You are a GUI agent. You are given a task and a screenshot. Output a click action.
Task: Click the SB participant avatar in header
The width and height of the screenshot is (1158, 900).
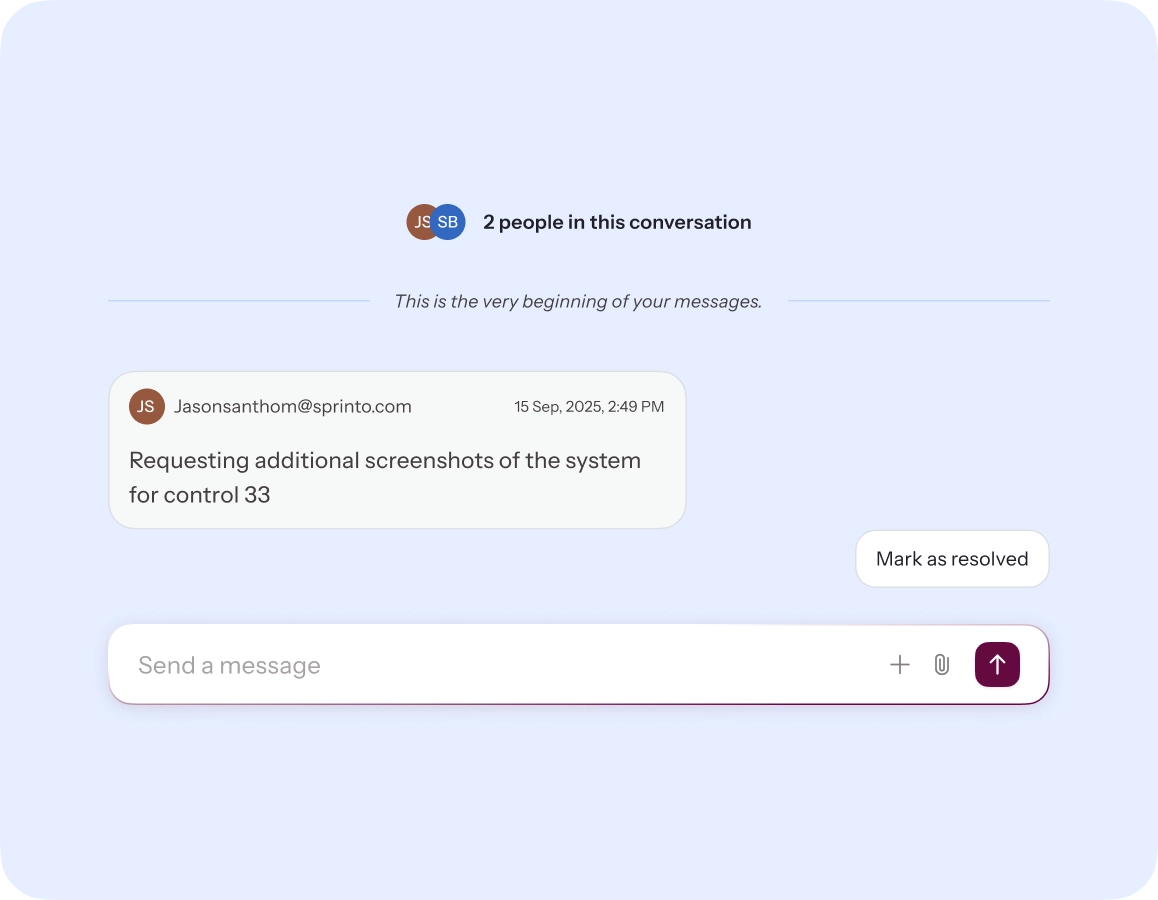pyautogui.click(x=449, y=222)
